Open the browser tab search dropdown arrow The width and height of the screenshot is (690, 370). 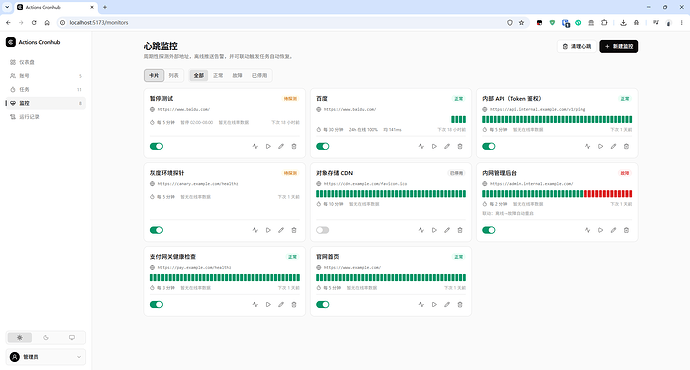click(7, 7)
